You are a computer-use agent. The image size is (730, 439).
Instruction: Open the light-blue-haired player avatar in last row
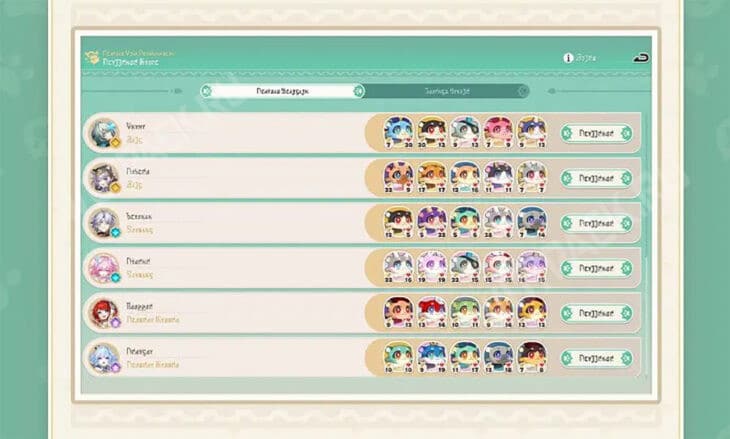(103, 358)
